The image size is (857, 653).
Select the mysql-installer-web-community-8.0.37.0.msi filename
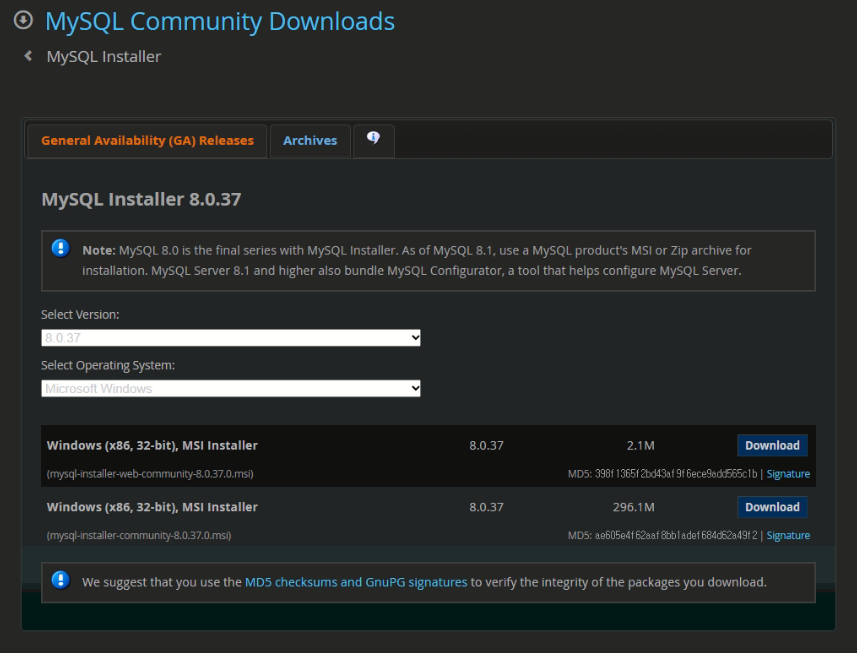(x=150, y=474)
